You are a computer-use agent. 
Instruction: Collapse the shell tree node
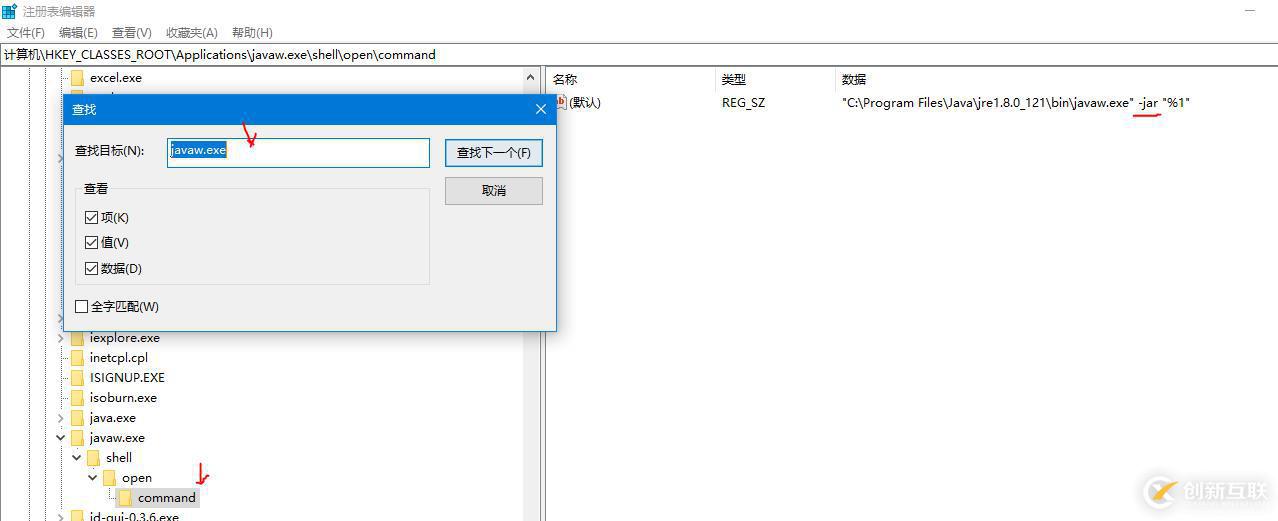click(77, 458)
